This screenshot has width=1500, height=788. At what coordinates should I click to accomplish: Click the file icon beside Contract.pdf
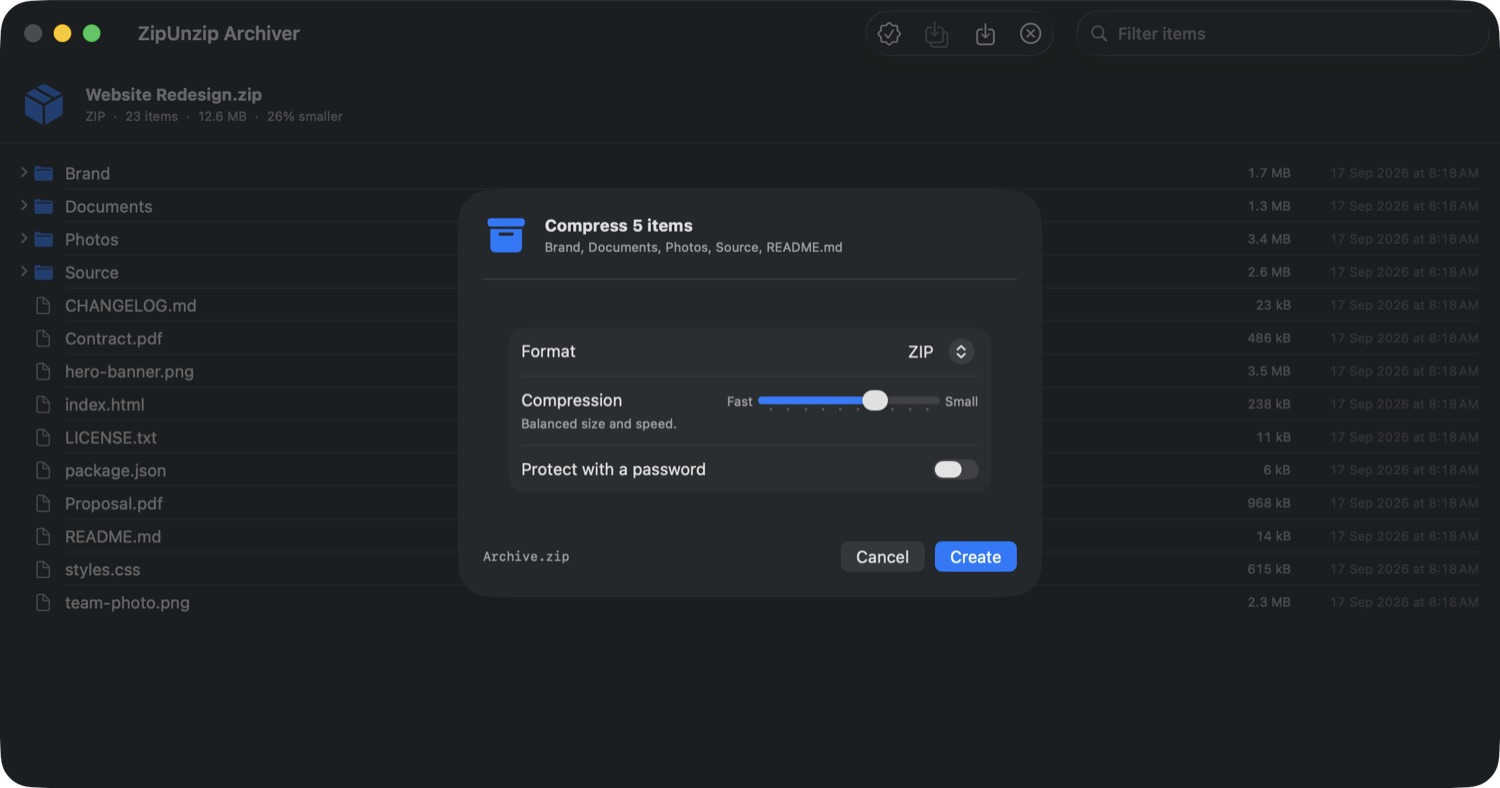click(43, 339)
